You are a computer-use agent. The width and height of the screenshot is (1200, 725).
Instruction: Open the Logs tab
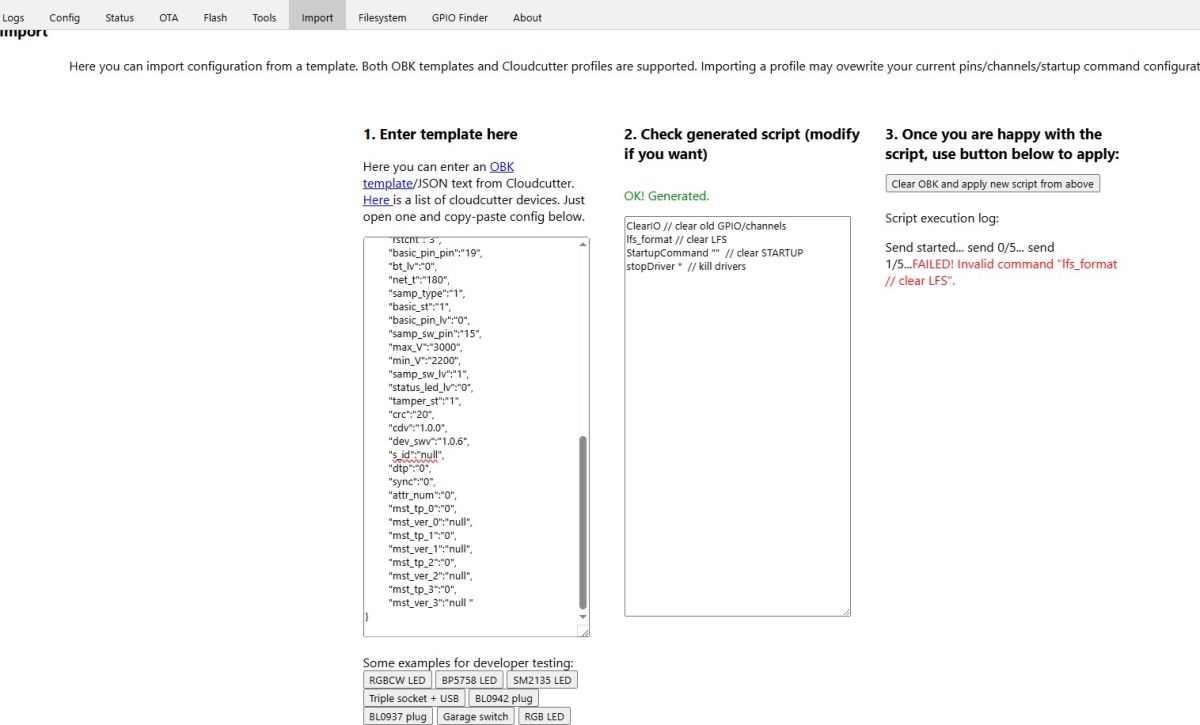pos(14,17)
